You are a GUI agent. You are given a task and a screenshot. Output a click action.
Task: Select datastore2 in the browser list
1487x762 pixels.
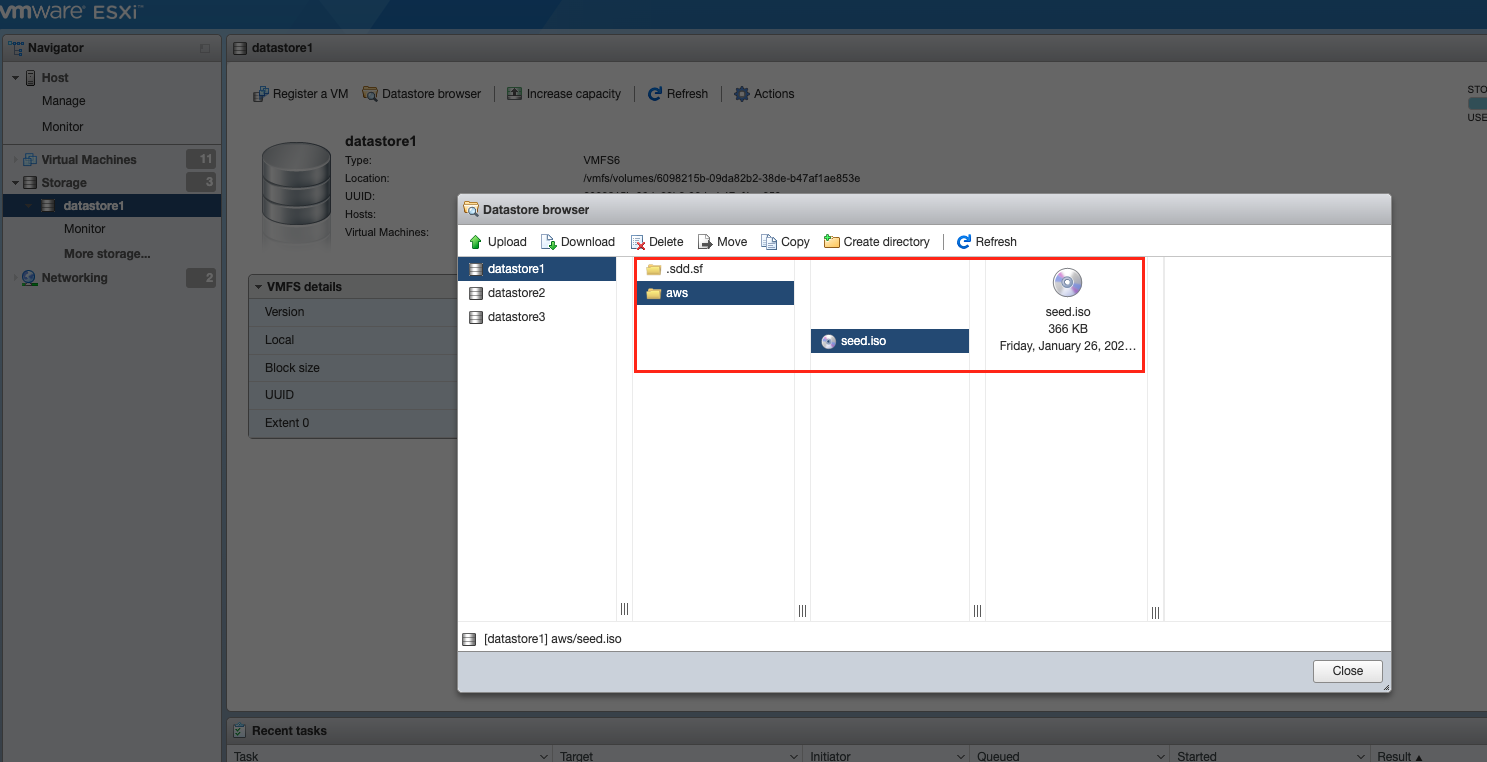(x=515, y=293)
